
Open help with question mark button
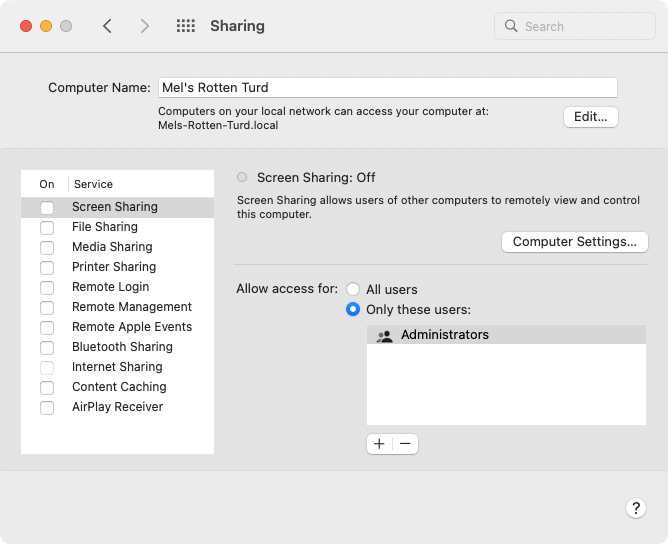[x=636, y=508]
